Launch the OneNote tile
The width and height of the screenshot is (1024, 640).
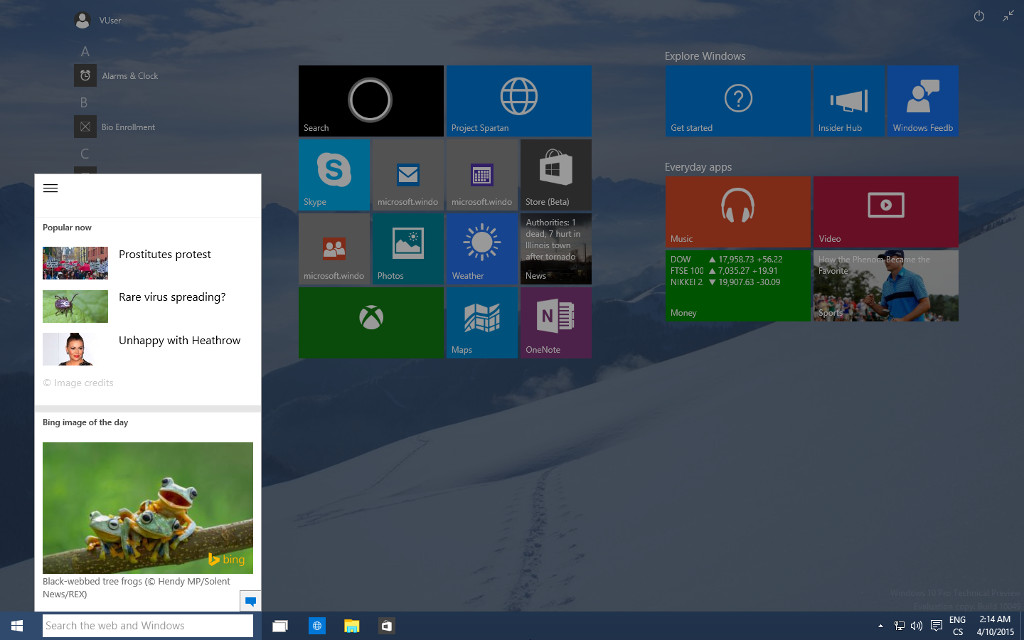tap(556, 323)
